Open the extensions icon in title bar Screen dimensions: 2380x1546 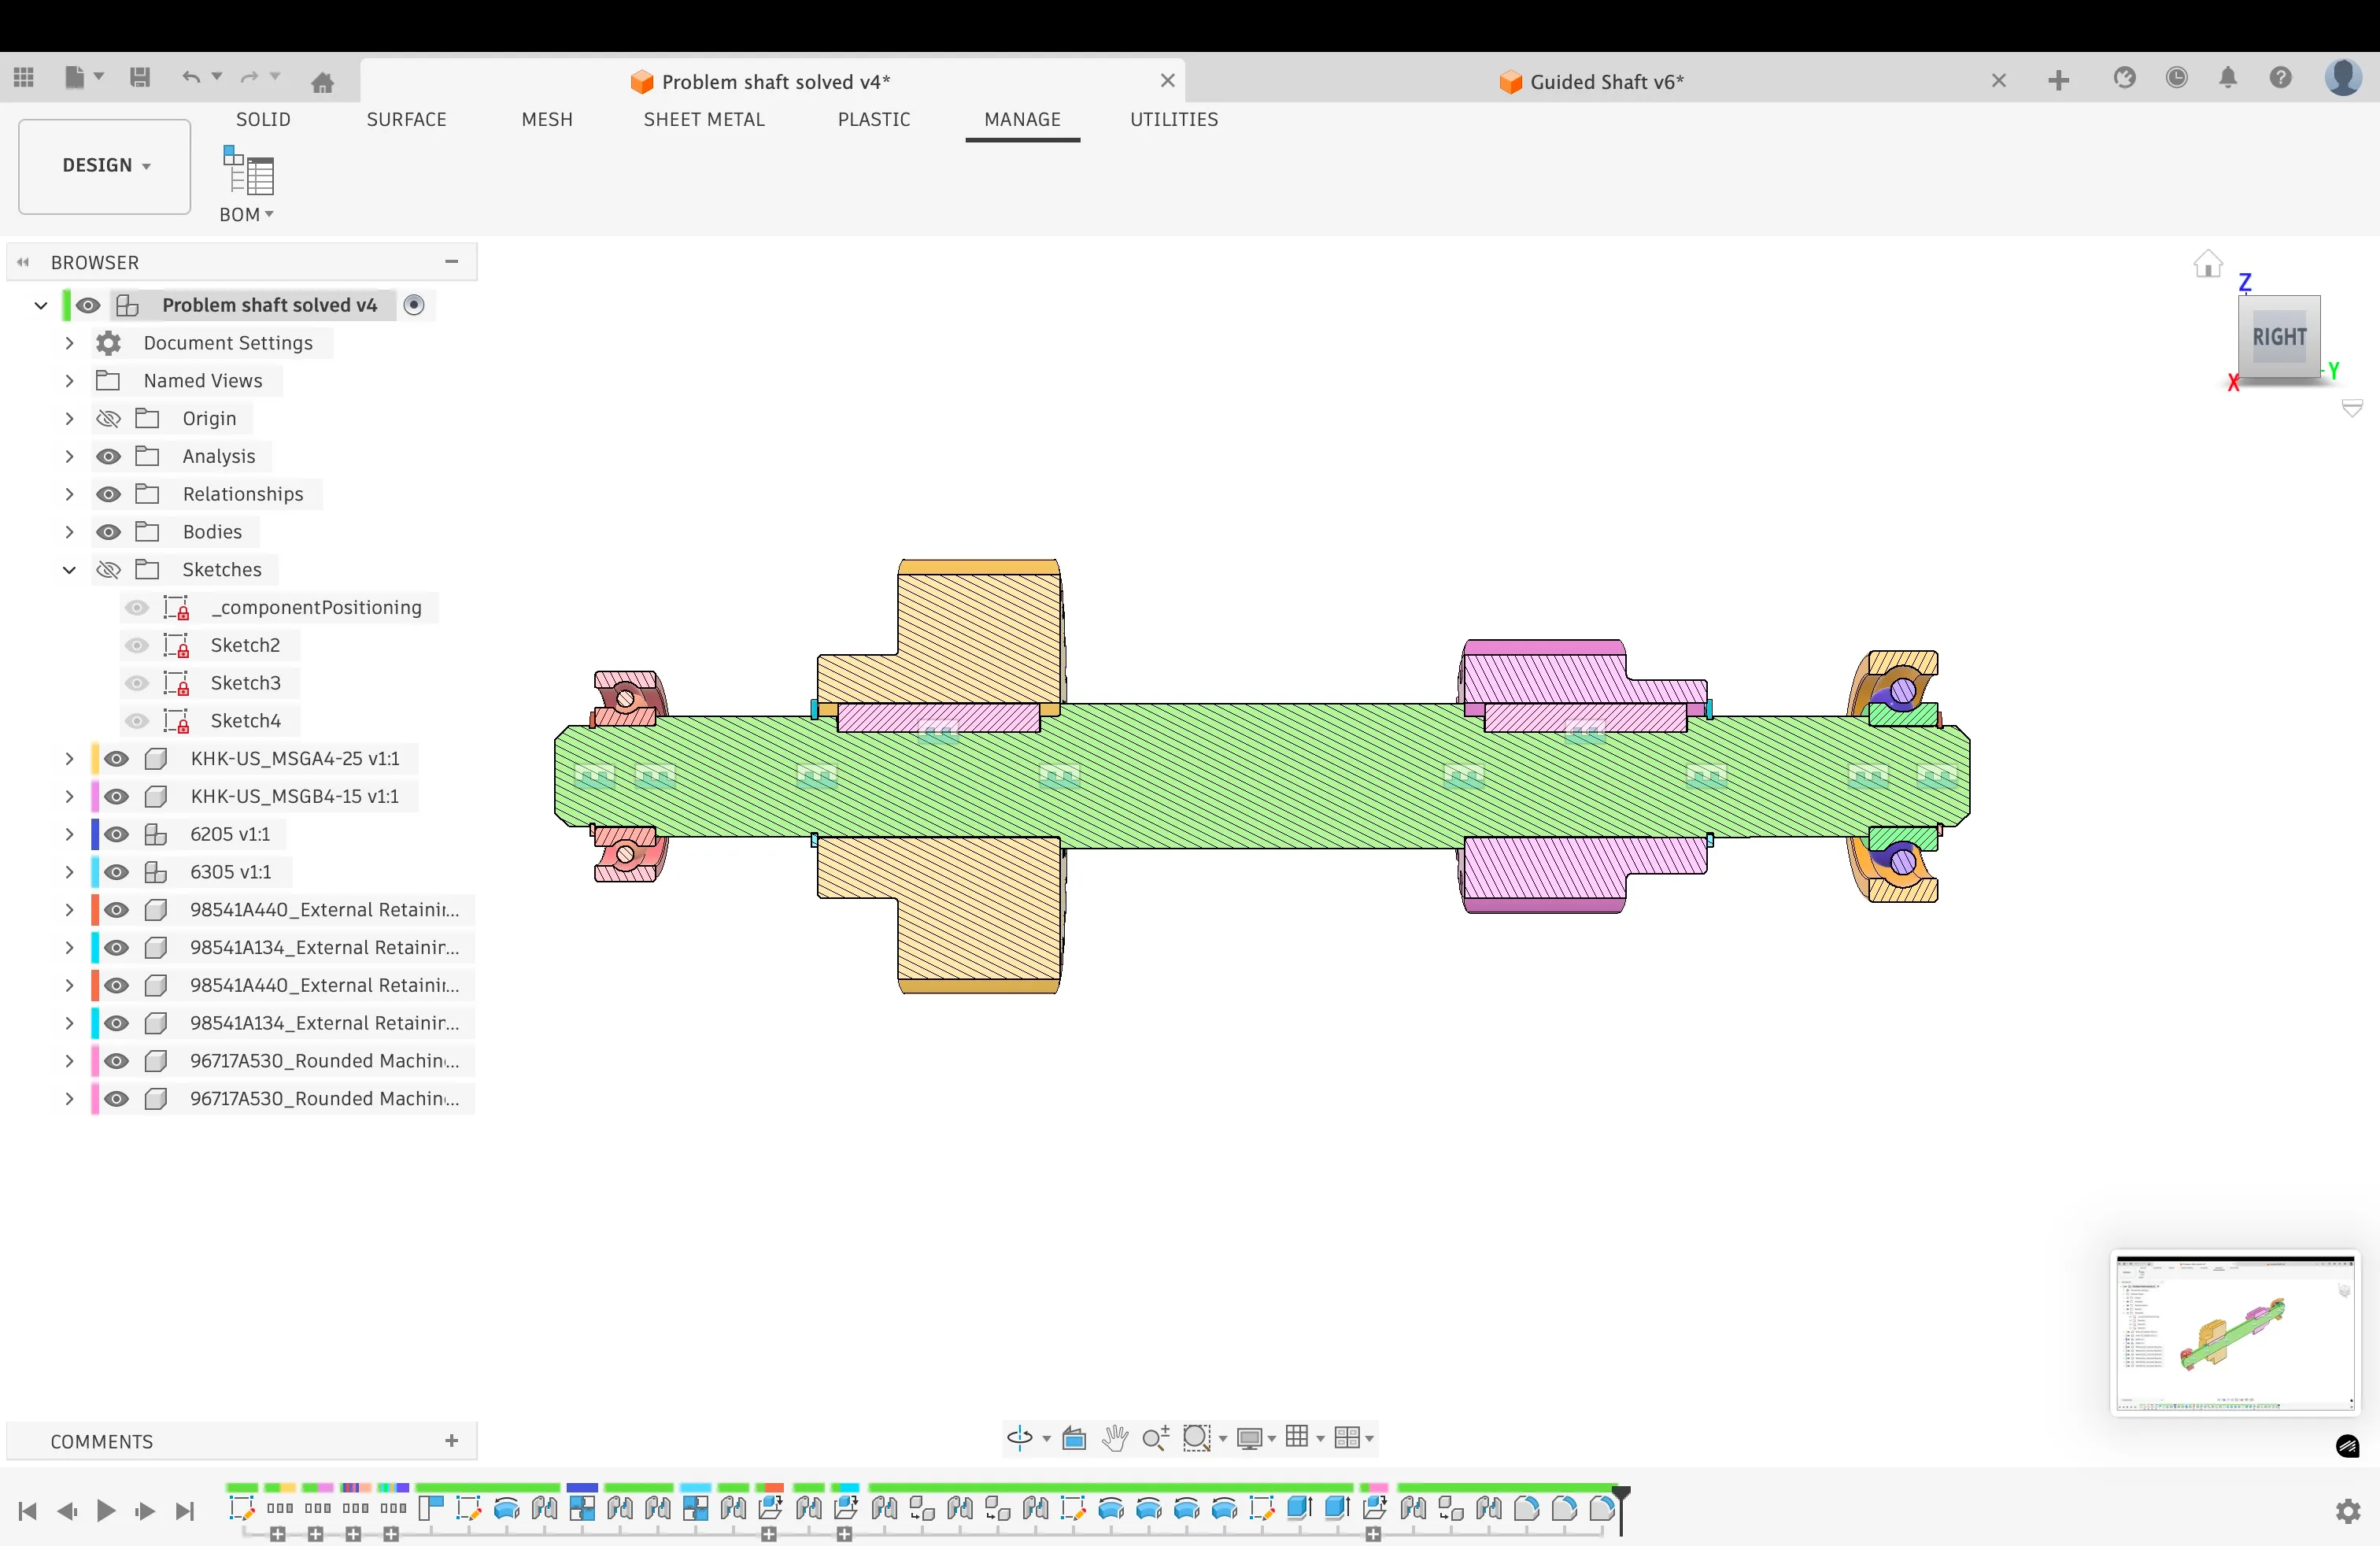[2124, 78]
